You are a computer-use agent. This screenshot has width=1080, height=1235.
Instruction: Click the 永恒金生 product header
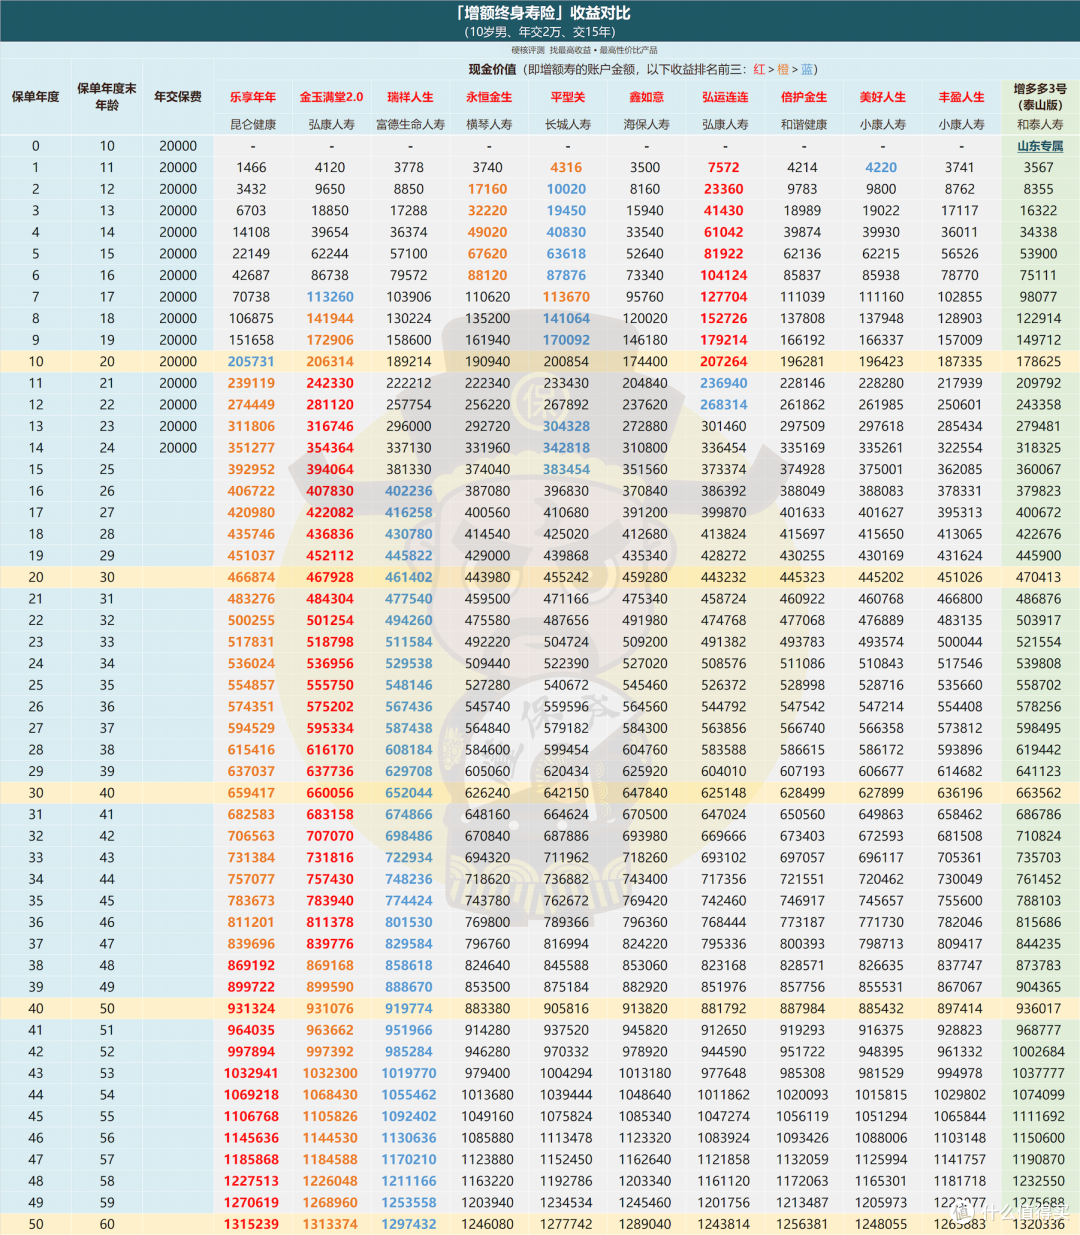pyautogui.click(x=489, y=97)
